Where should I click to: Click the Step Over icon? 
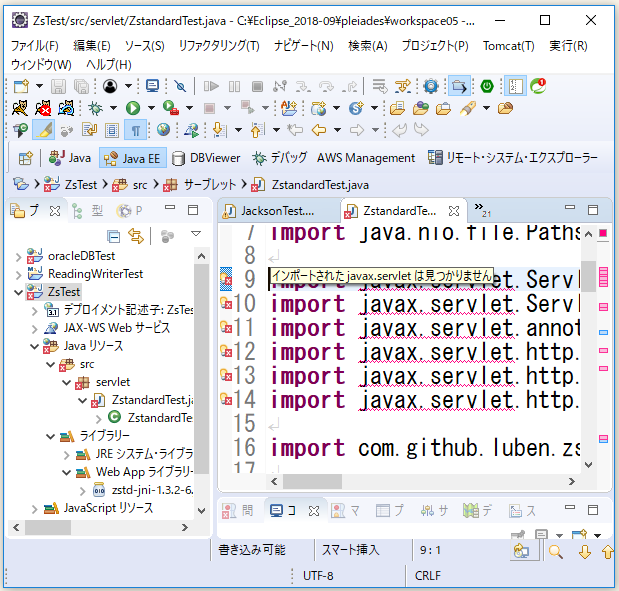point(326,86)
